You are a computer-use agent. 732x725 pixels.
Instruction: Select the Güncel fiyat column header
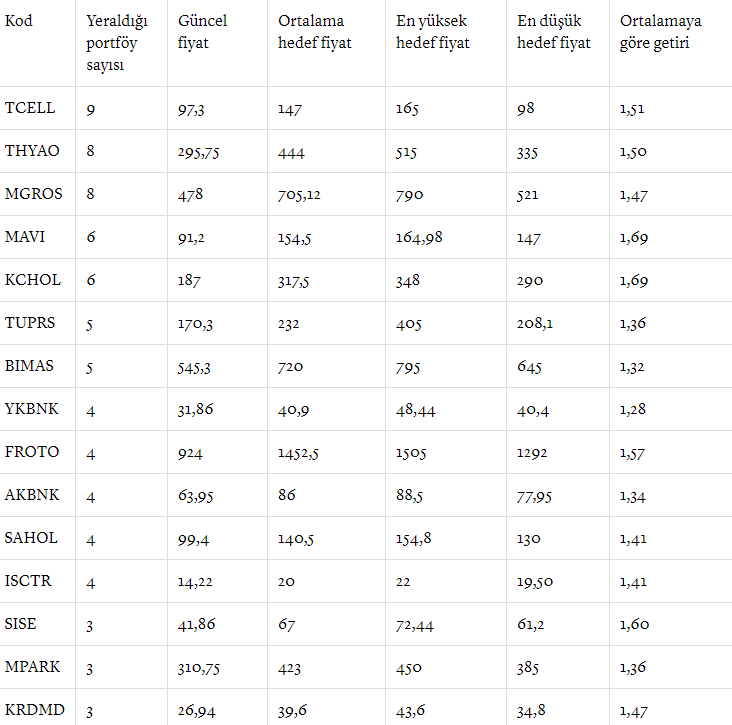(x=202, y=32)
